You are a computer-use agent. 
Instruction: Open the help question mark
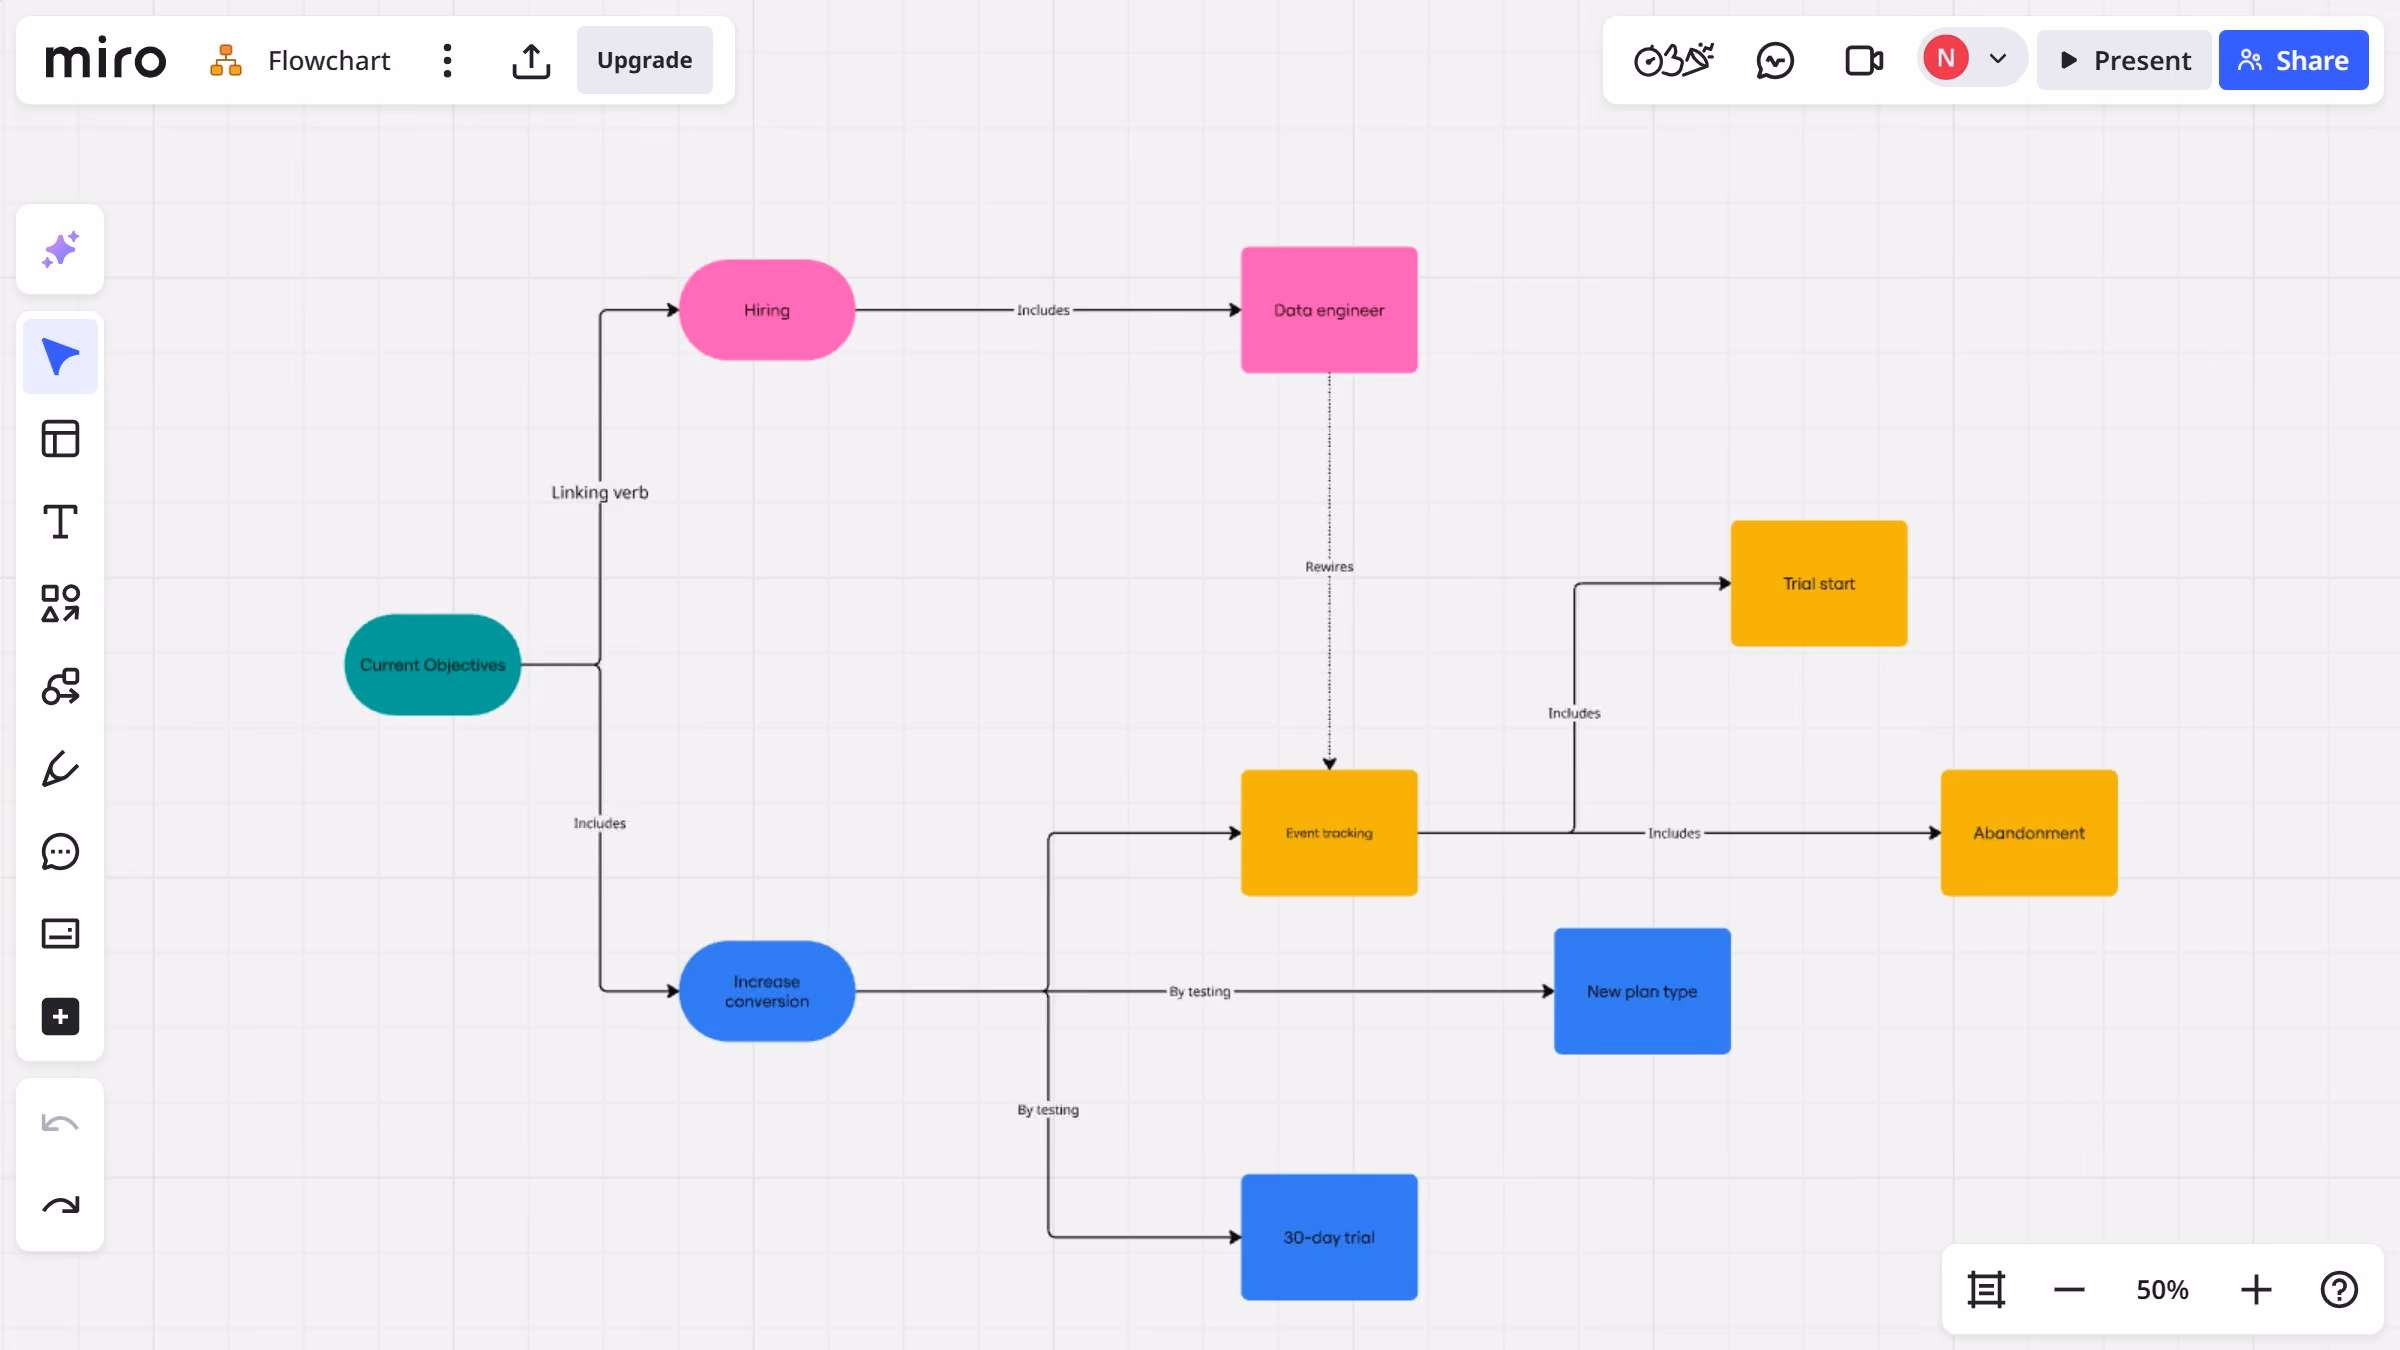click(2339, 1290)
